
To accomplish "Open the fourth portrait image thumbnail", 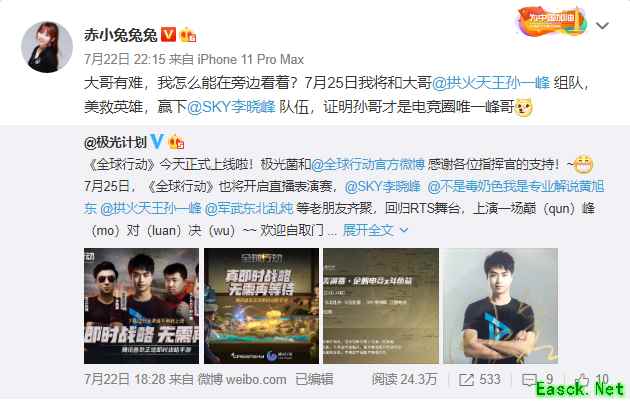I will click(501, 306).
